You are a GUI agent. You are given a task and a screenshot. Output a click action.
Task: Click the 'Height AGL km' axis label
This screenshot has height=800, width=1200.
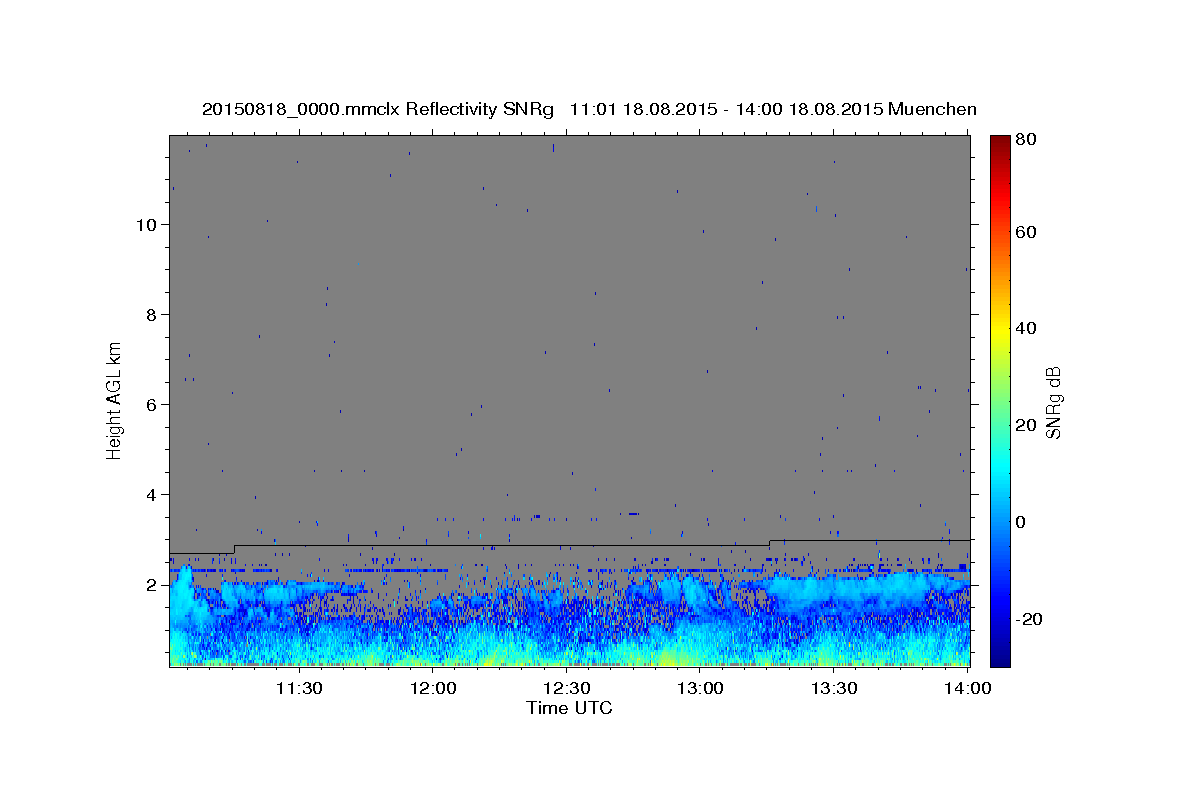(114, 399)
